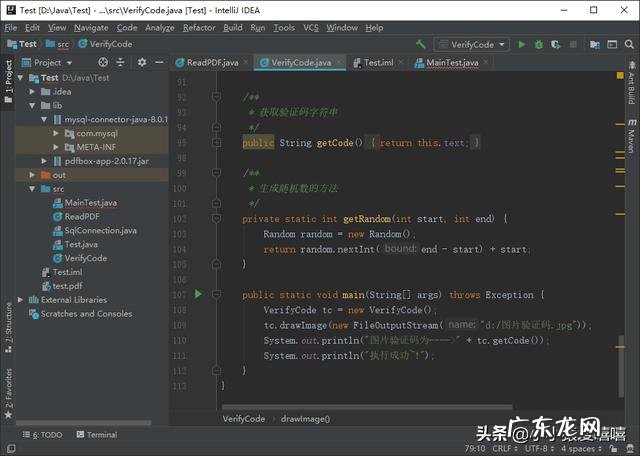Open the VCS menu

[x=311, y=28]
